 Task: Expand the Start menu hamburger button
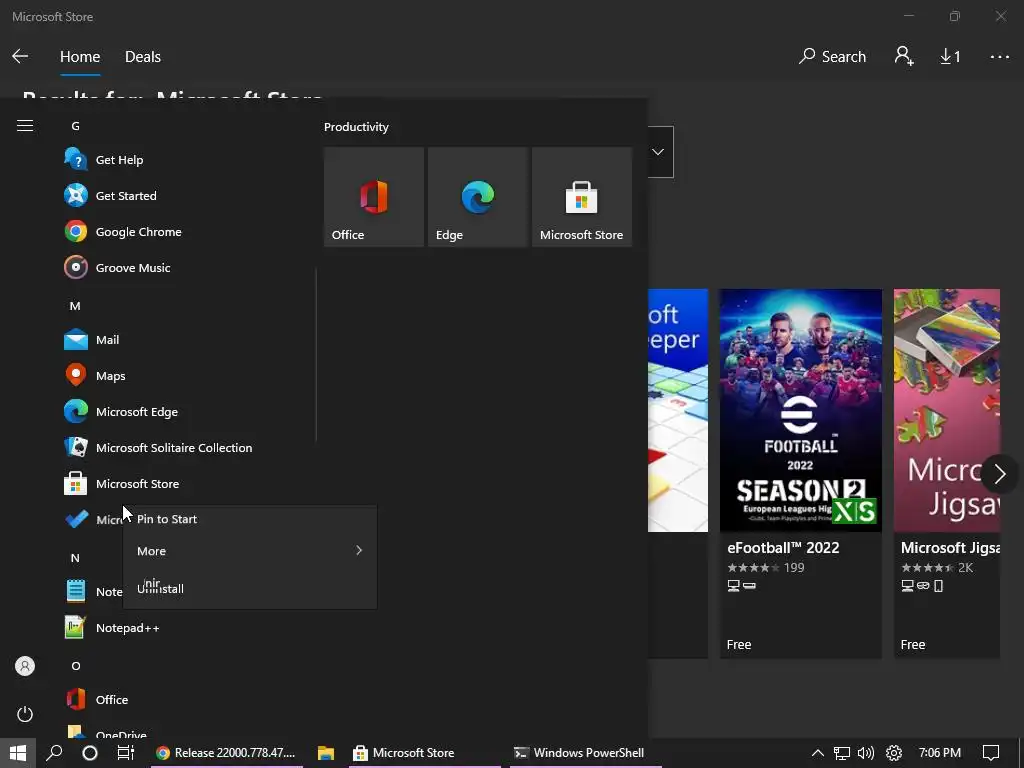click(x=25, y=125)
